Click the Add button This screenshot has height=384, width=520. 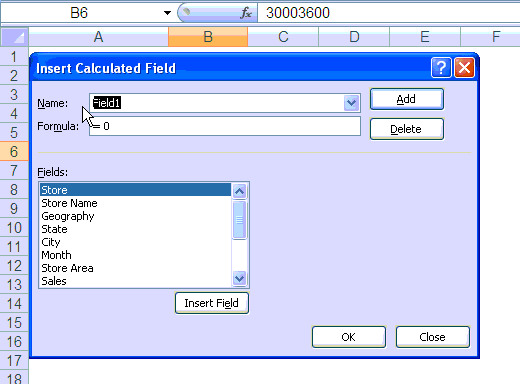click(407, 99)
